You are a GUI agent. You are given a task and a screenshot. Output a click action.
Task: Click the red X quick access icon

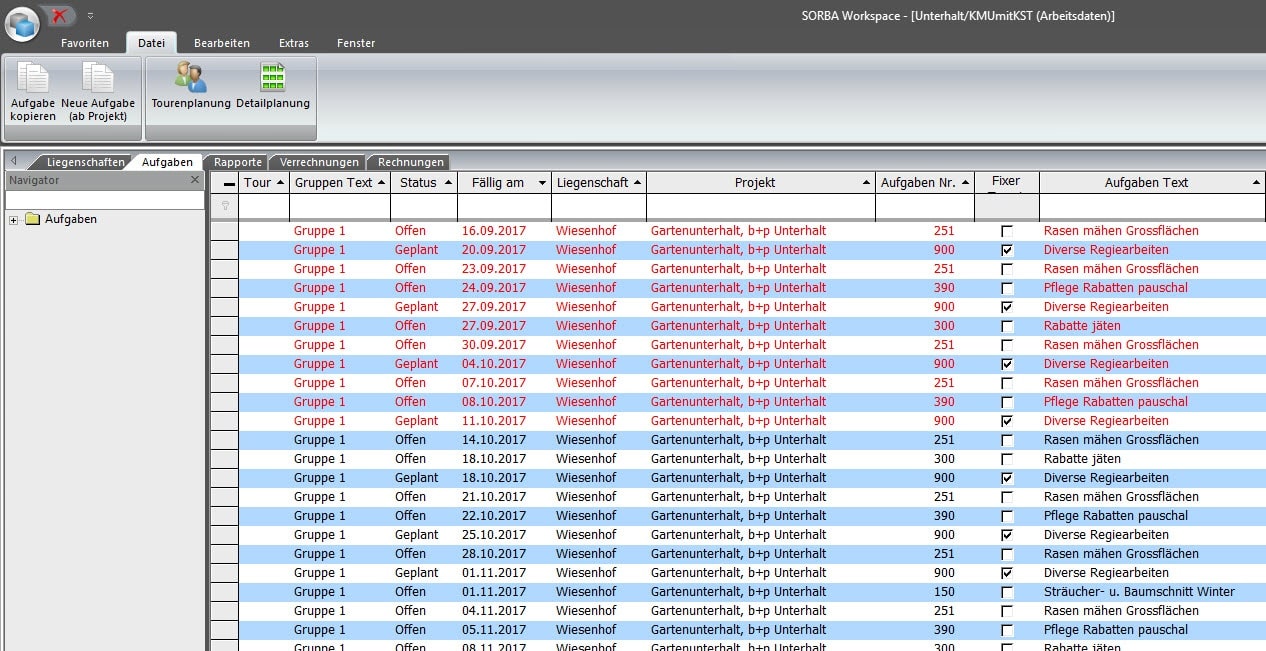[60, 15]
